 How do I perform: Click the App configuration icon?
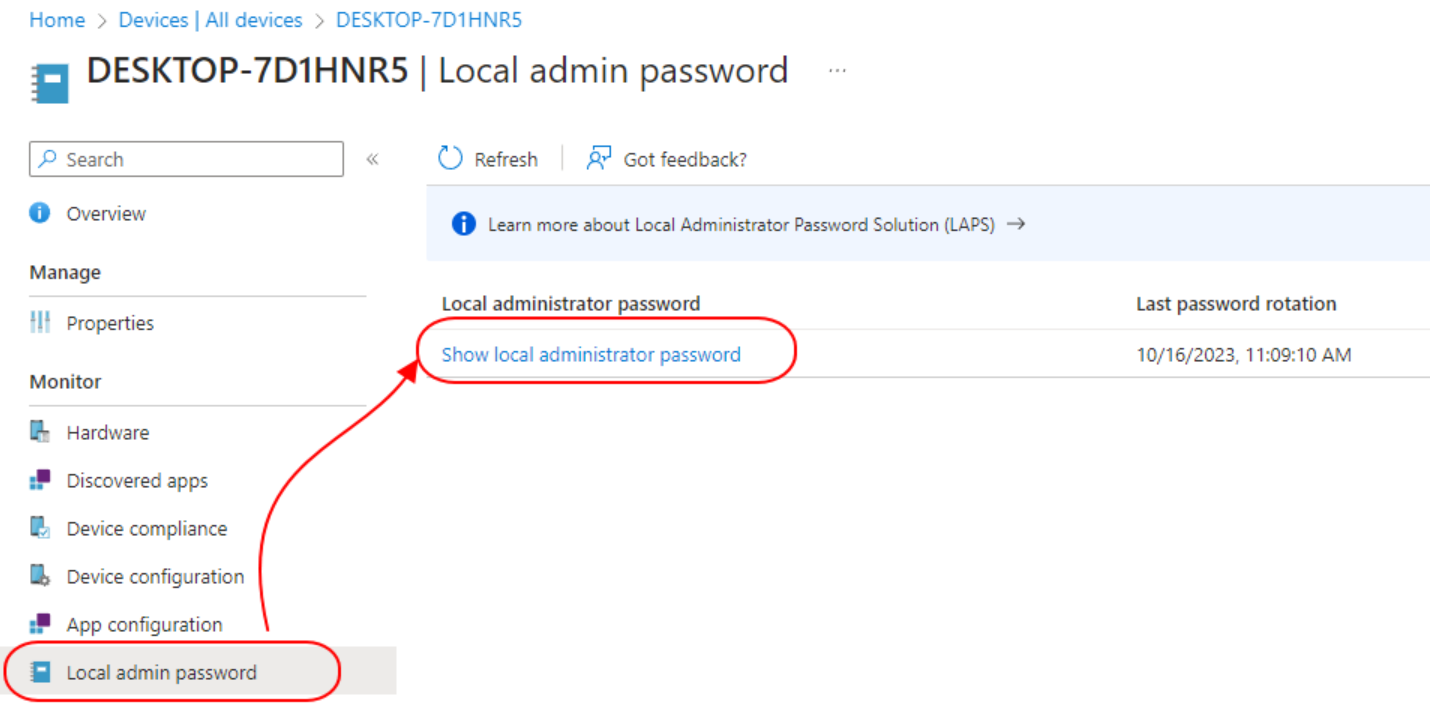tap(40, 624)
